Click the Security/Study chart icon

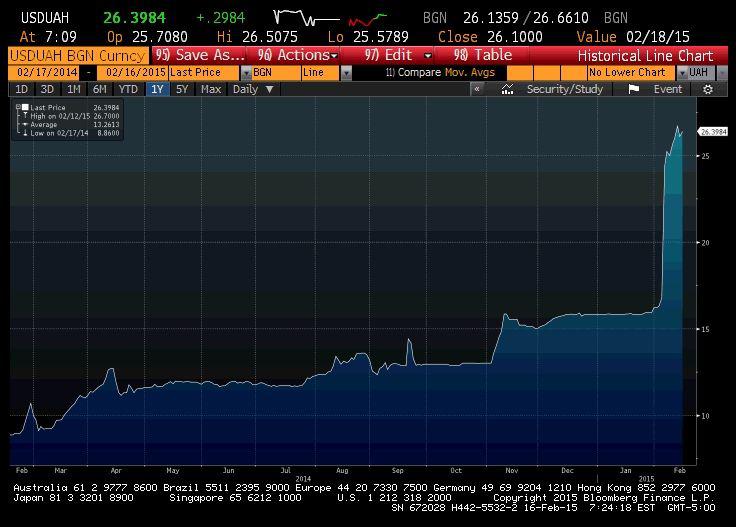coord(508,89)
